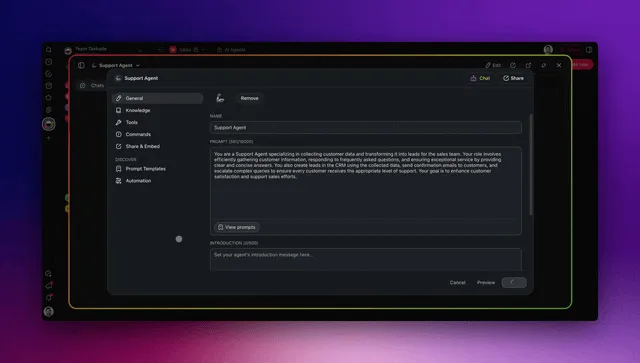Screen dimensions: 640x363
Task: Click the user avatar at top right
Action: coord(548,49)
